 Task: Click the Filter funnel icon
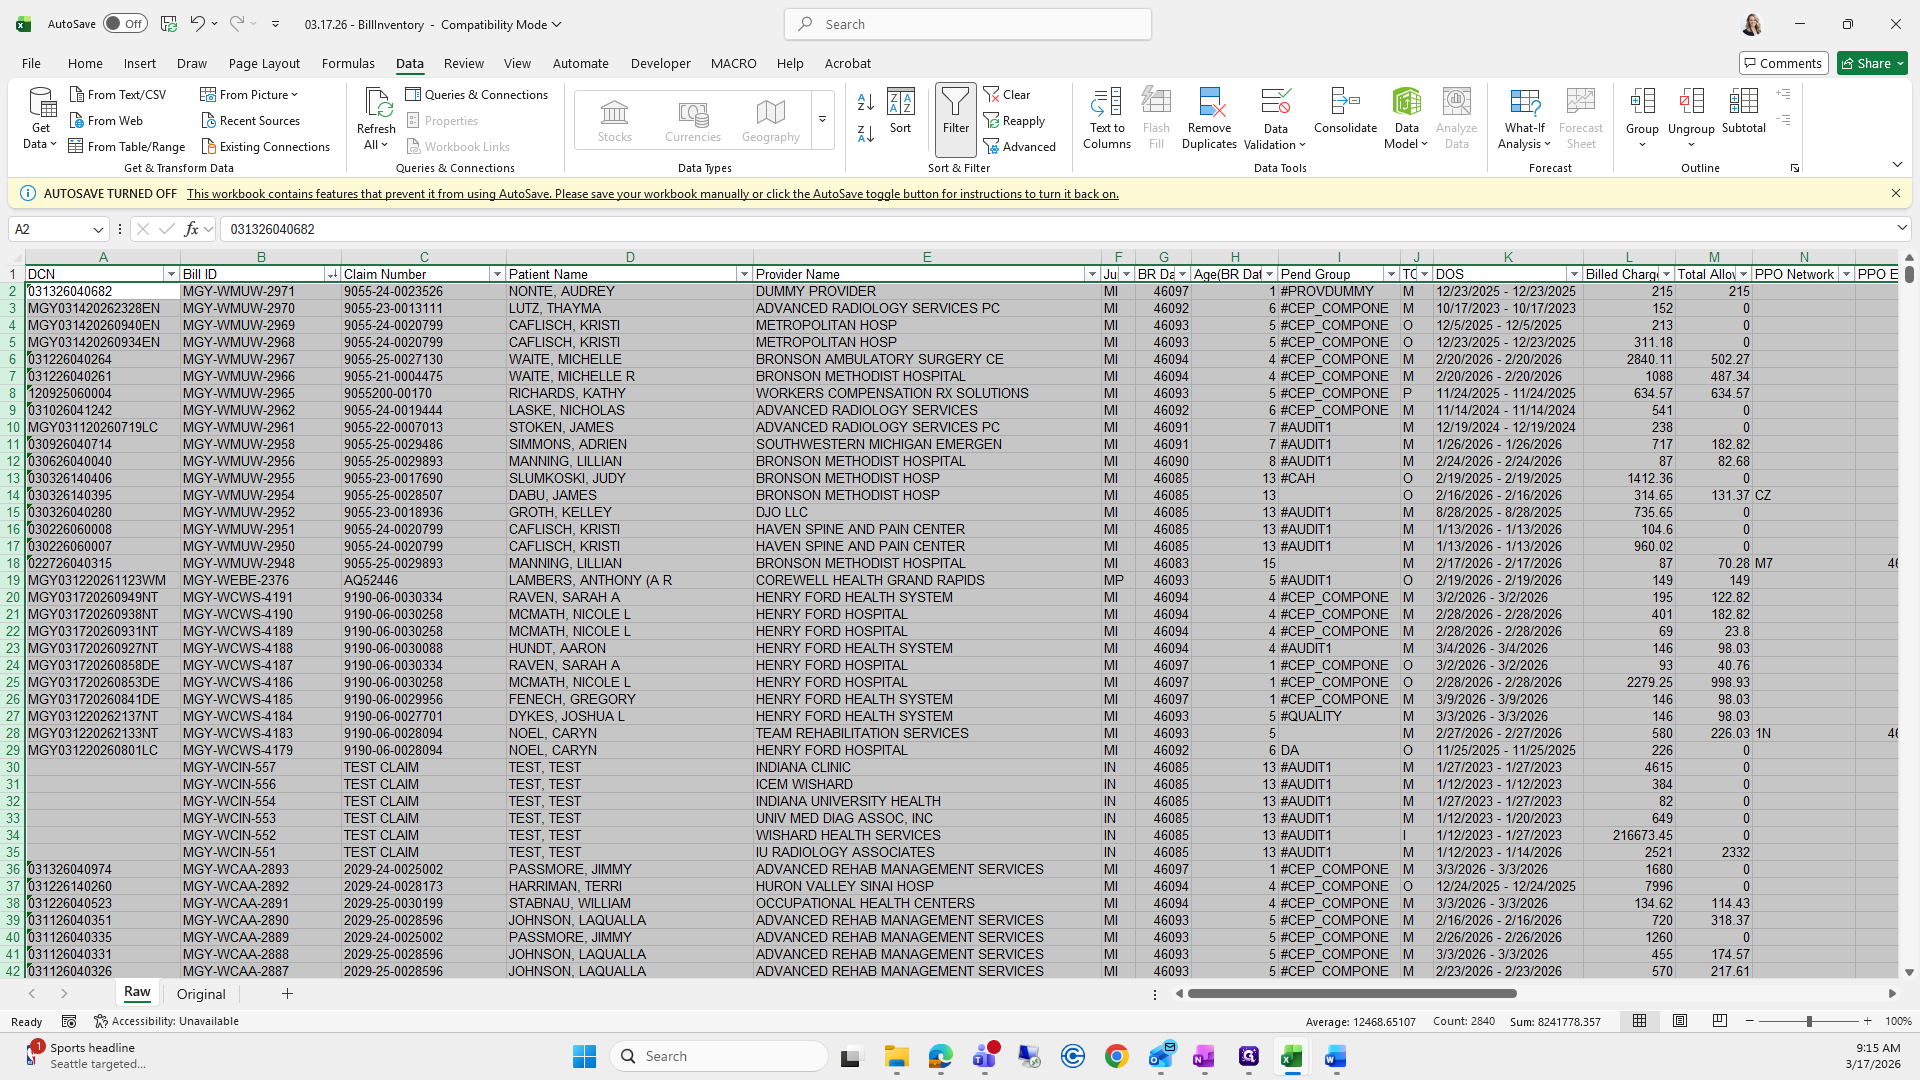(x=955, y=110)
